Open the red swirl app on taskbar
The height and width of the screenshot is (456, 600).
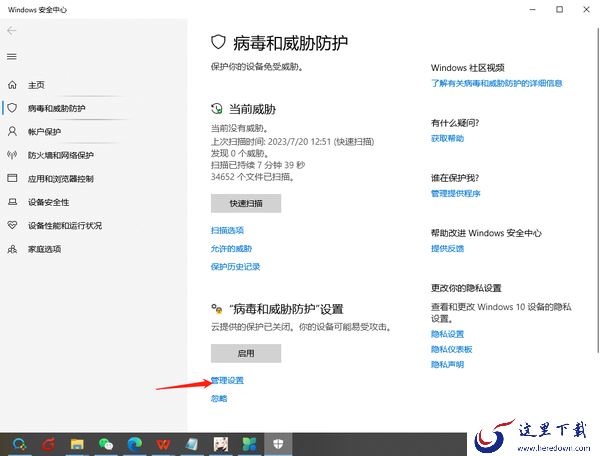(x=49, y=444)
